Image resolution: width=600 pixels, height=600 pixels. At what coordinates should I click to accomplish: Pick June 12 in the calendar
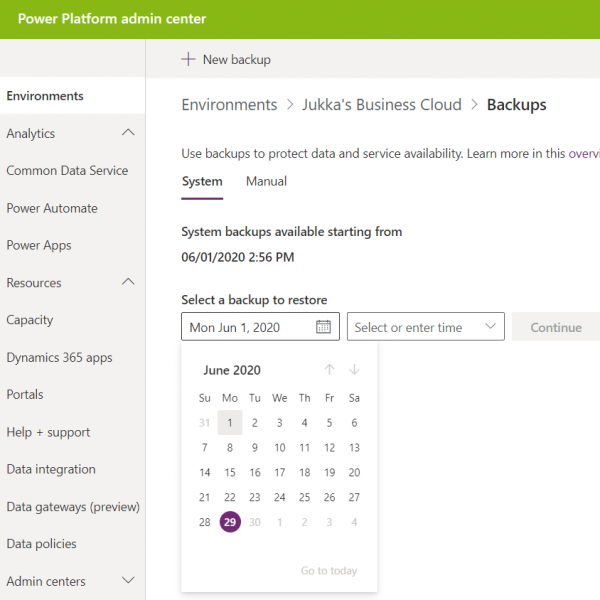(x=329, y=447)
